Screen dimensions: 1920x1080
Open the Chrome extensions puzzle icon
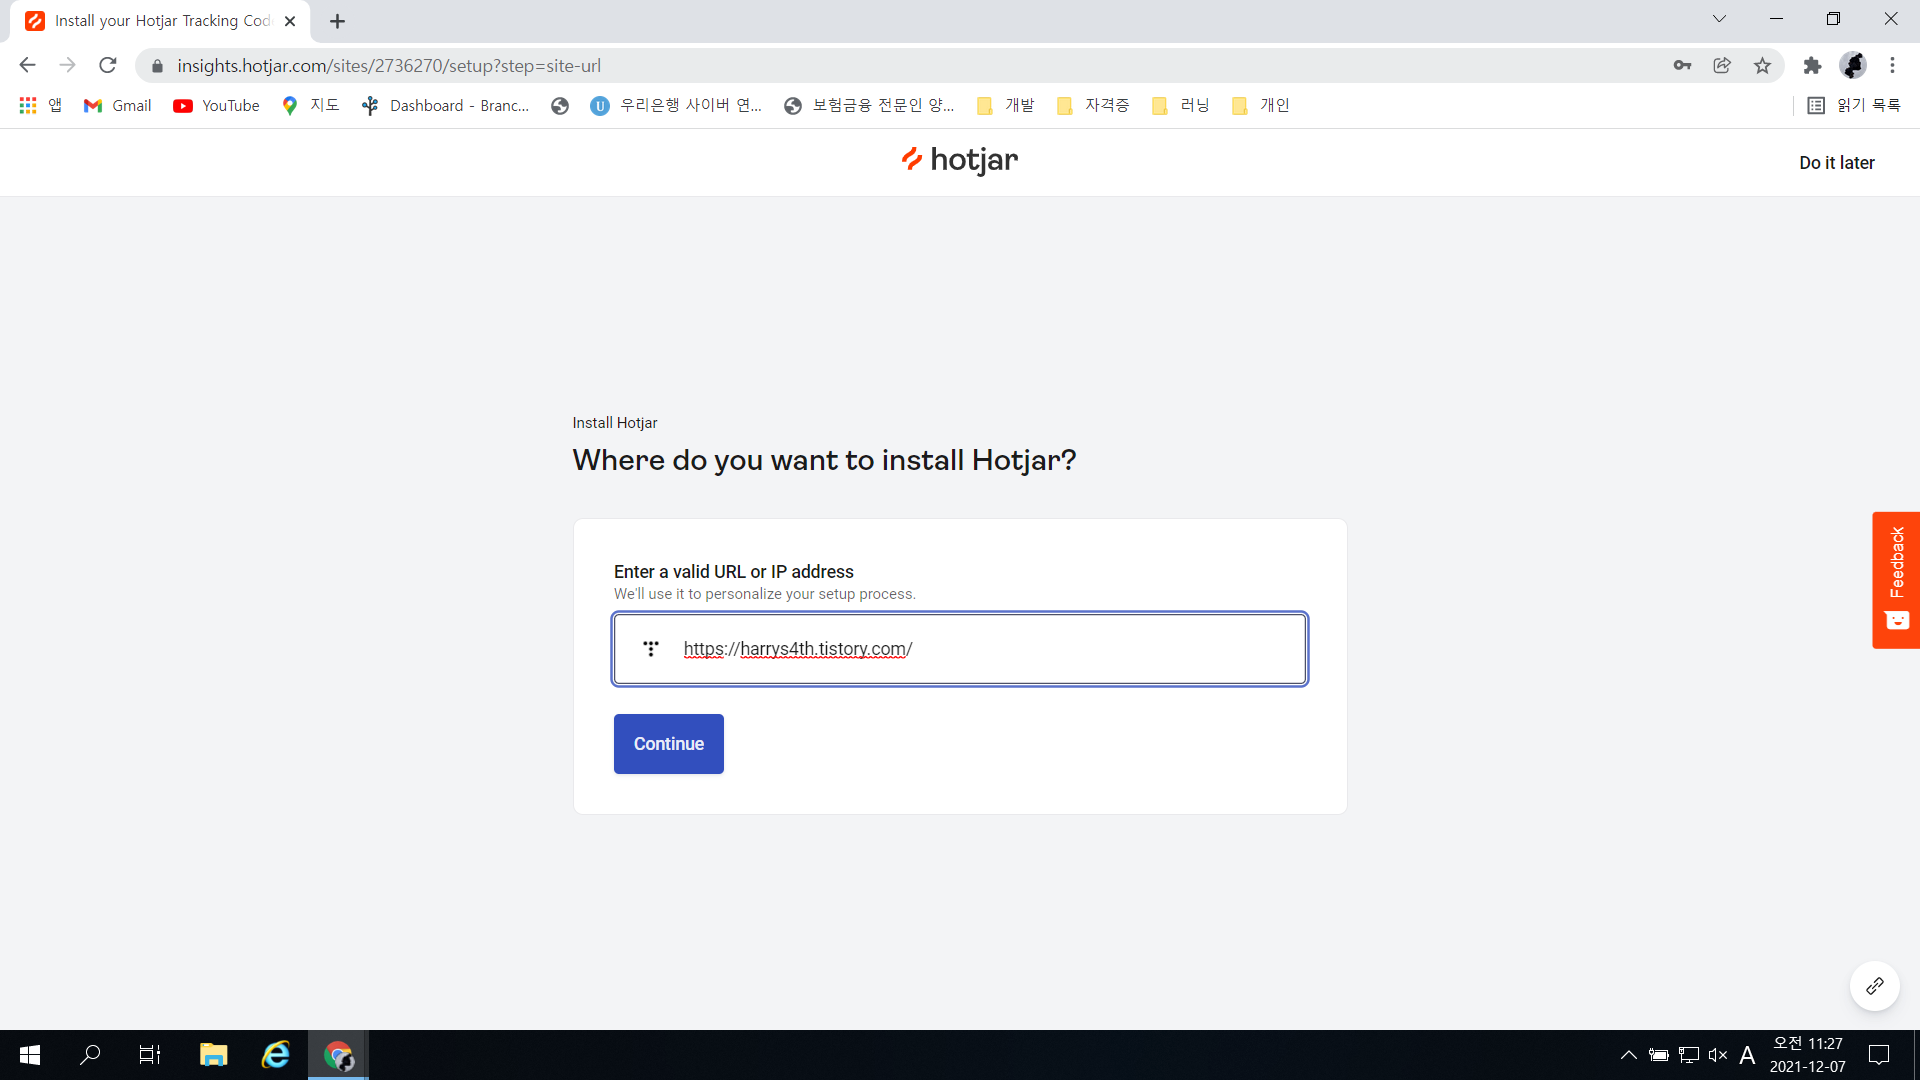(1812, 66)
